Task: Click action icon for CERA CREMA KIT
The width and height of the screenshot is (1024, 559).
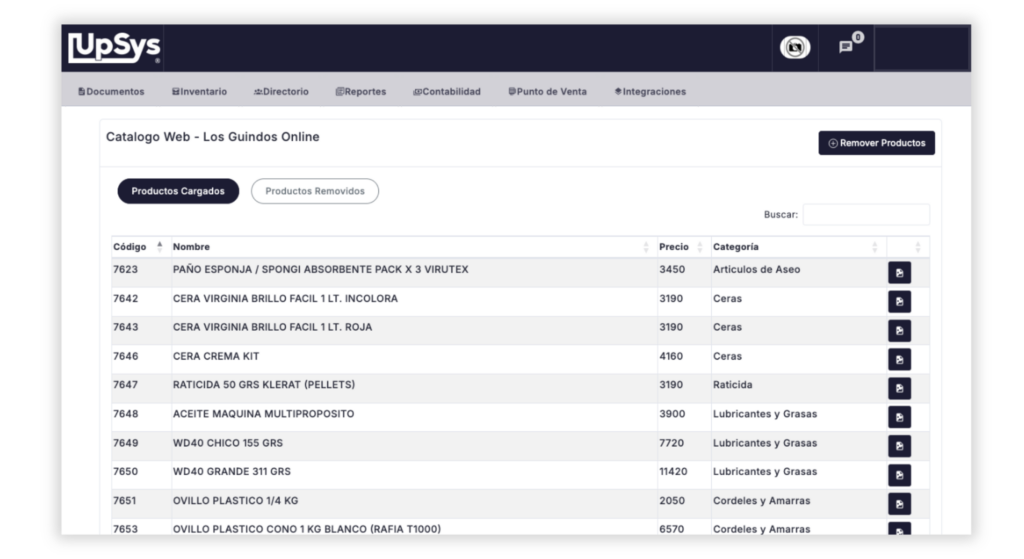Action: pyautogui.click(x=899, y=359)
